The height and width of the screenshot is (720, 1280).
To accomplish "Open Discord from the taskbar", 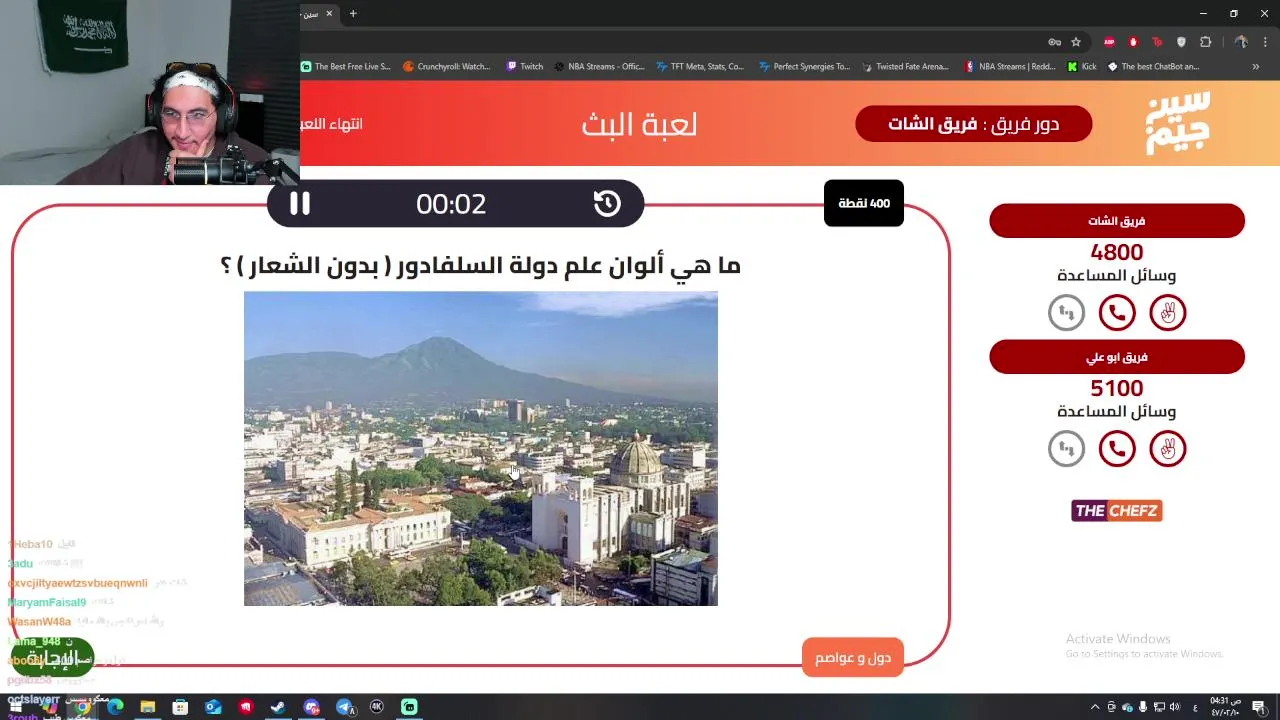I will coord(312,707).
